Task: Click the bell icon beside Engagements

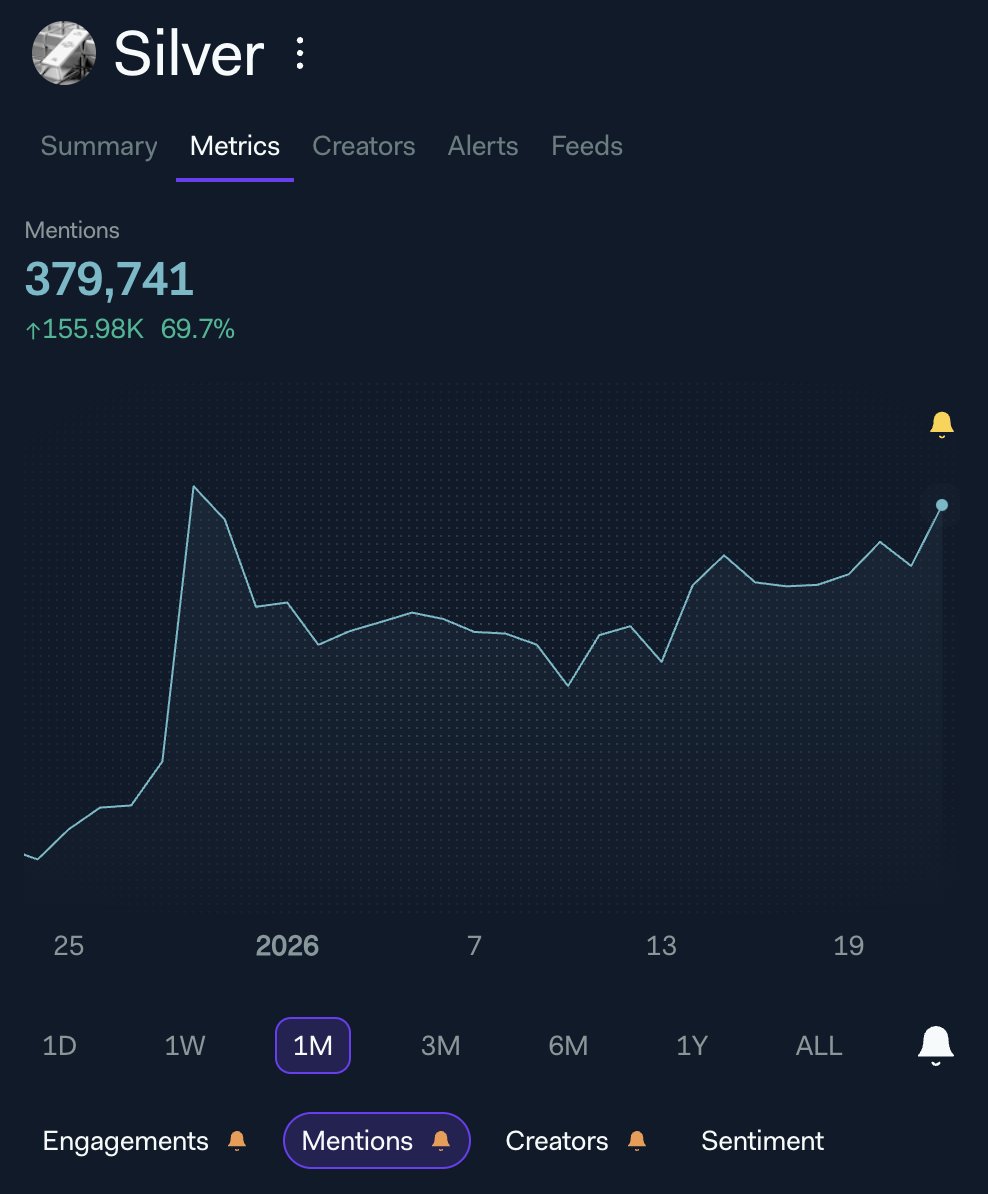Action: point(237,1139)
